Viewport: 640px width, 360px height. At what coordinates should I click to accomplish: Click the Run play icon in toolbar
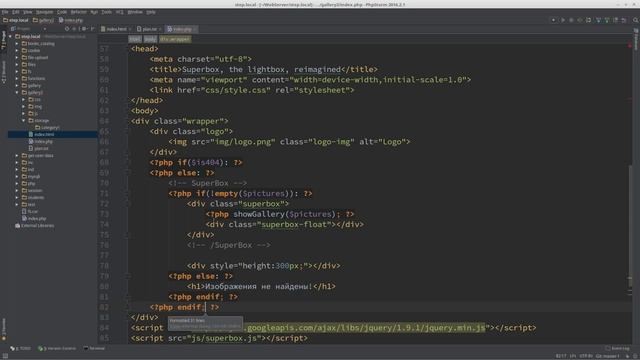coord(562,20)
